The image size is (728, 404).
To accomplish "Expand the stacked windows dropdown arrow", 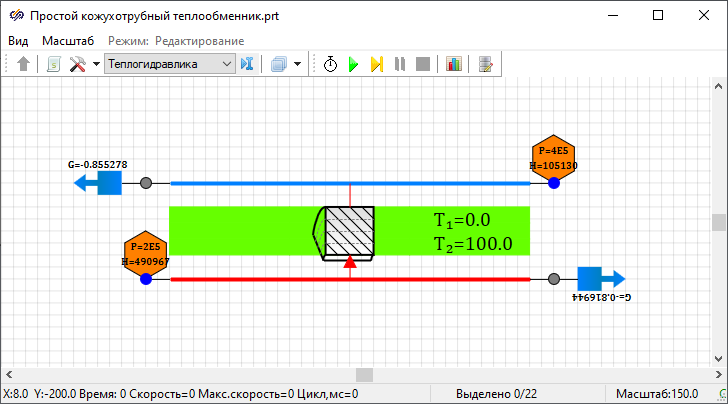I will [298, 64].
